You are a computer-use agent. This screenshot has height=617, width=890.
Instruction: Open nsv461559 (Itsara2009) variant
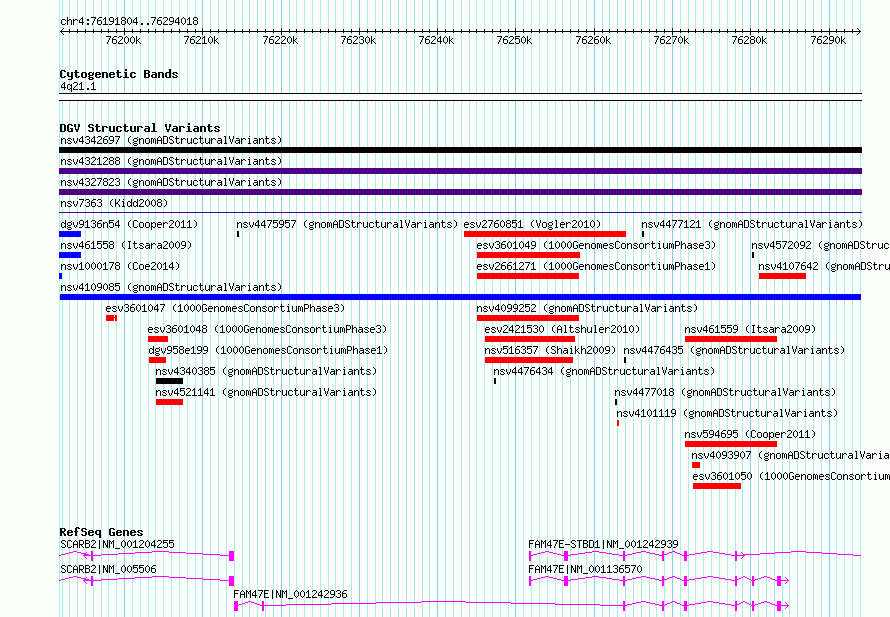coord(750,329)
